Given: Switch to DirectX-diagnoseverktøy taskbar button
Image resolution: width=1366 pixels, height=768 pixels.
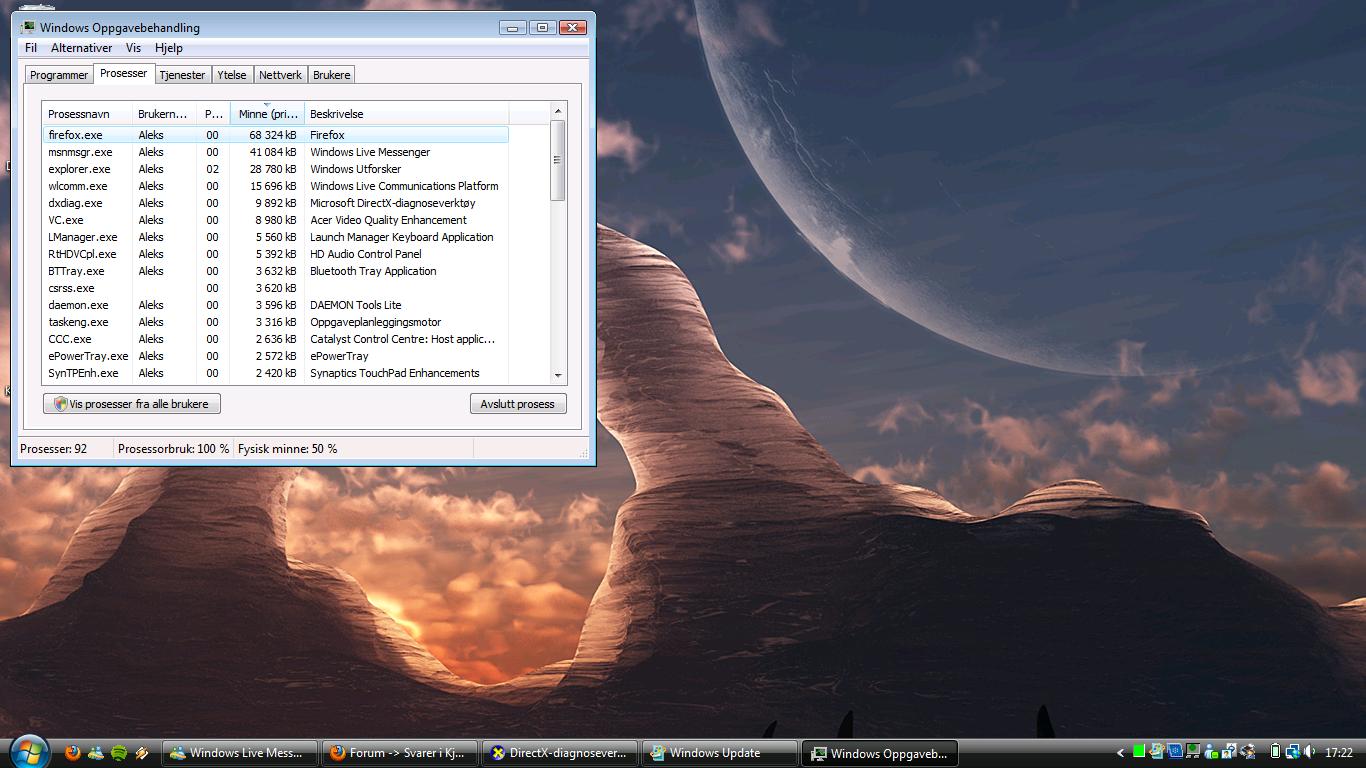Looking at the screenshot, I should click(x=560, y=753).
